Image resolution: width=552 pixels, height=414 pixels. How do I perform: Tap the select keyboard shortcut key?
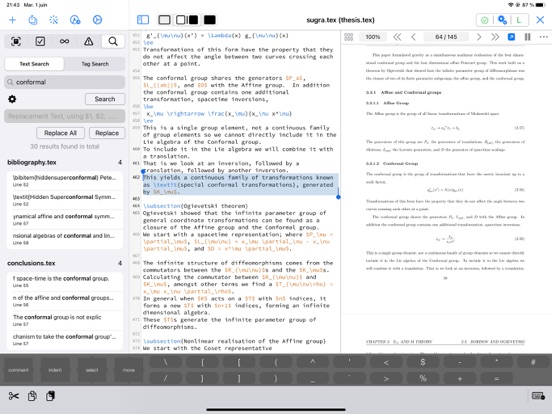(x=92, y=370)
